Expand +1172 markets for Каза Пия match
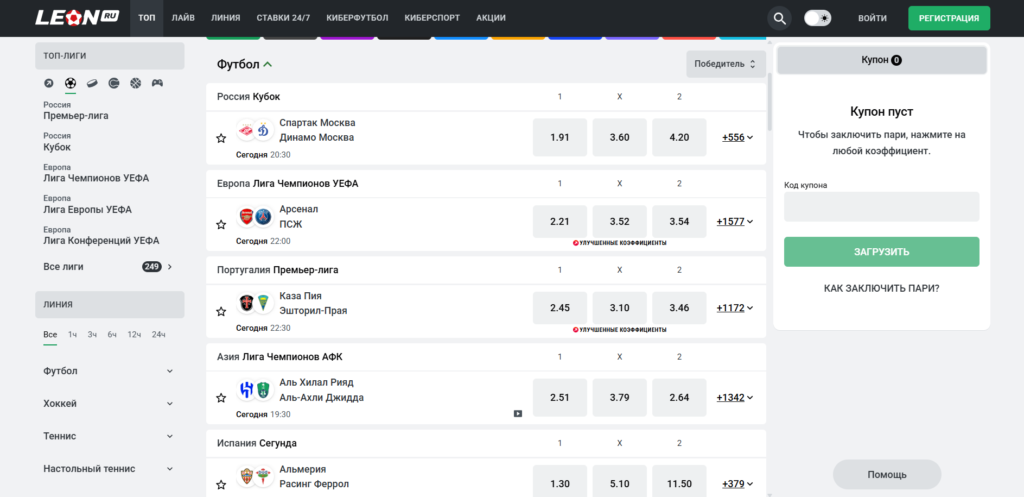This screenshot has height=497, width=1024. 735,308
